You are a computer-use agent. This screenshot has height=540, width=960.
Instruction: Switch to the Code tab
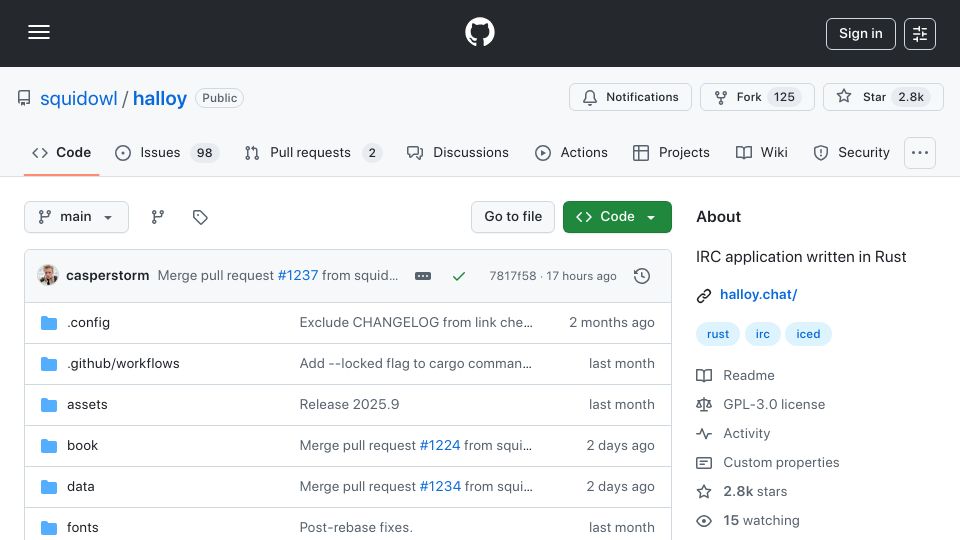click(x=61, y=152)
